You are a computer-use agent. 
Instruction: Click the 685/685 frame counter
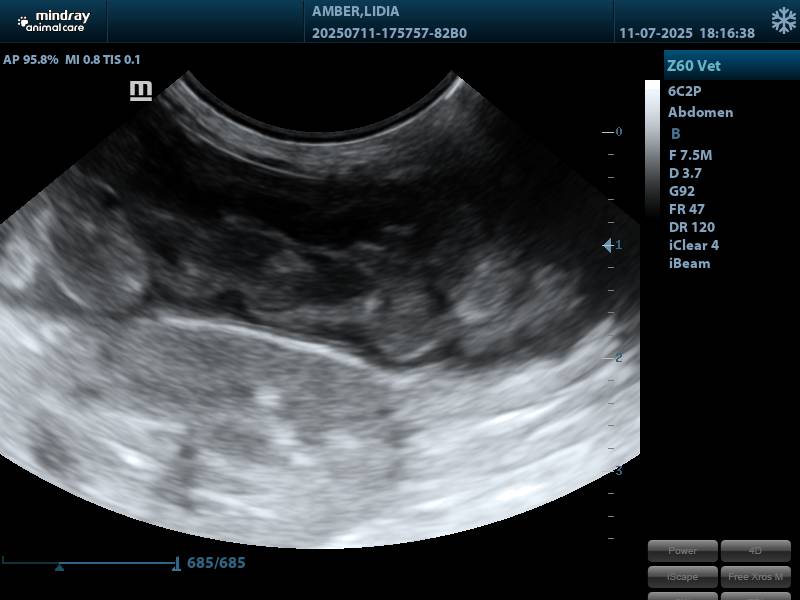216,563
